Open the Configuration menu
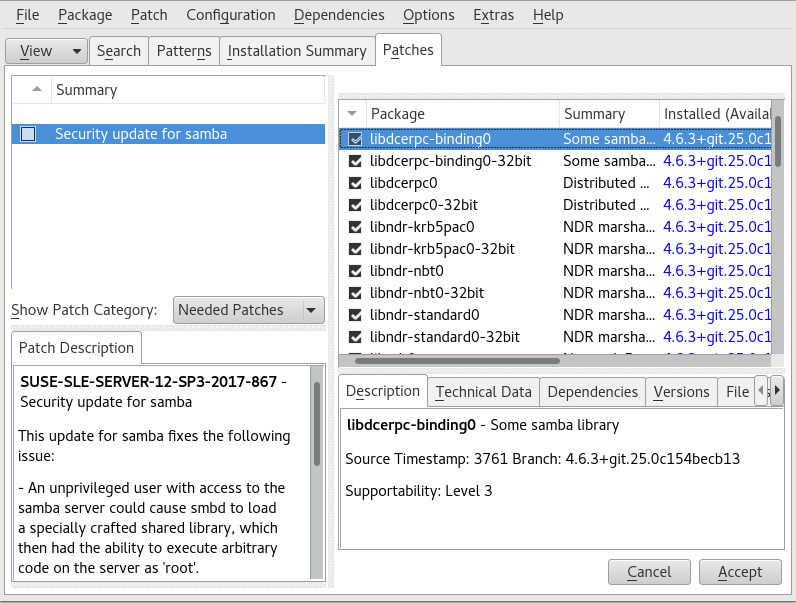This screenshot has width=796, height=603. click(x=230, y=15)
